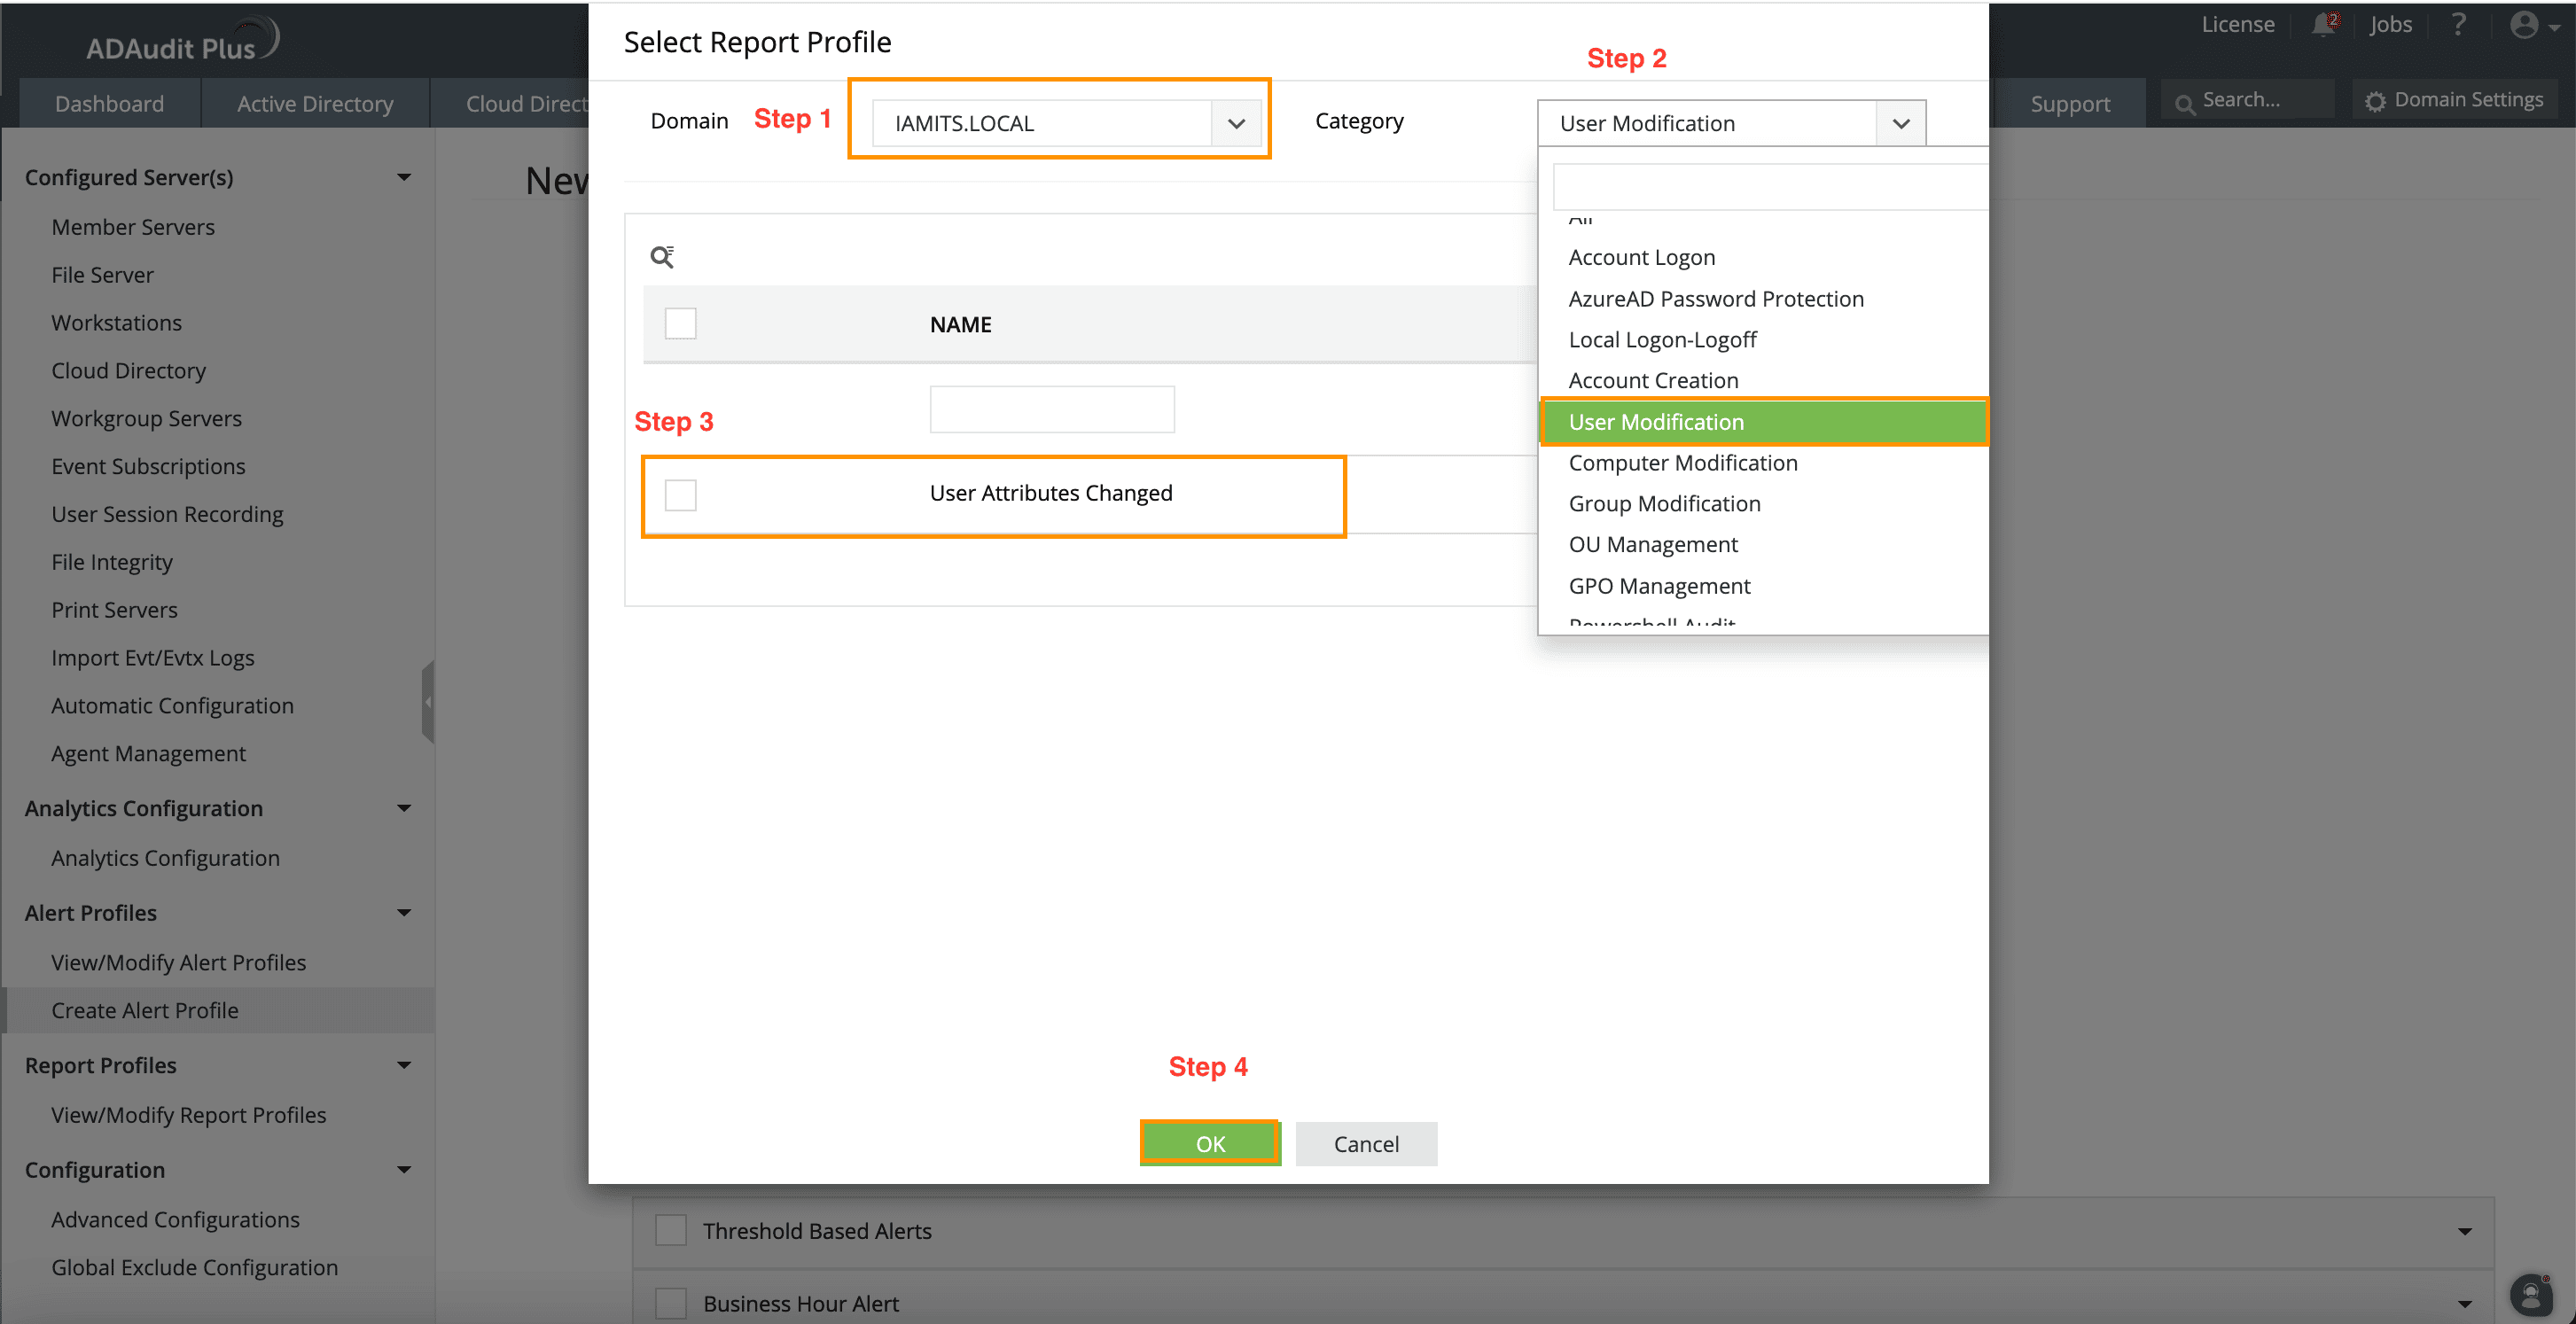This screenshot has height=1324, width=2576.
Task: Switch to the Active Directory tab
Action: coord(315,104)
